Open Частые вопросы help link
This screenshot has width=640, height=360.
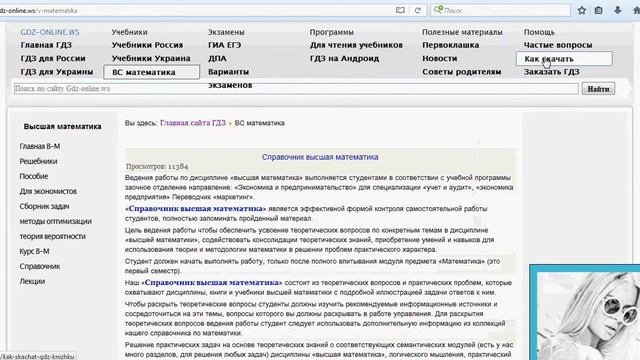(x=558, y=45)
